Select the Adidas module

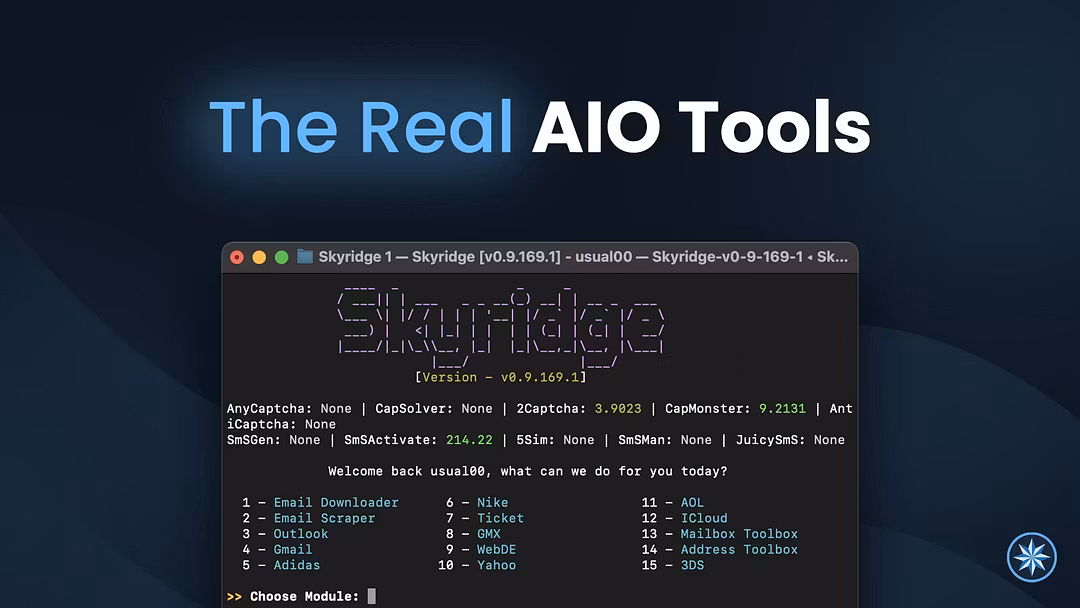click(x=296, y=565)
